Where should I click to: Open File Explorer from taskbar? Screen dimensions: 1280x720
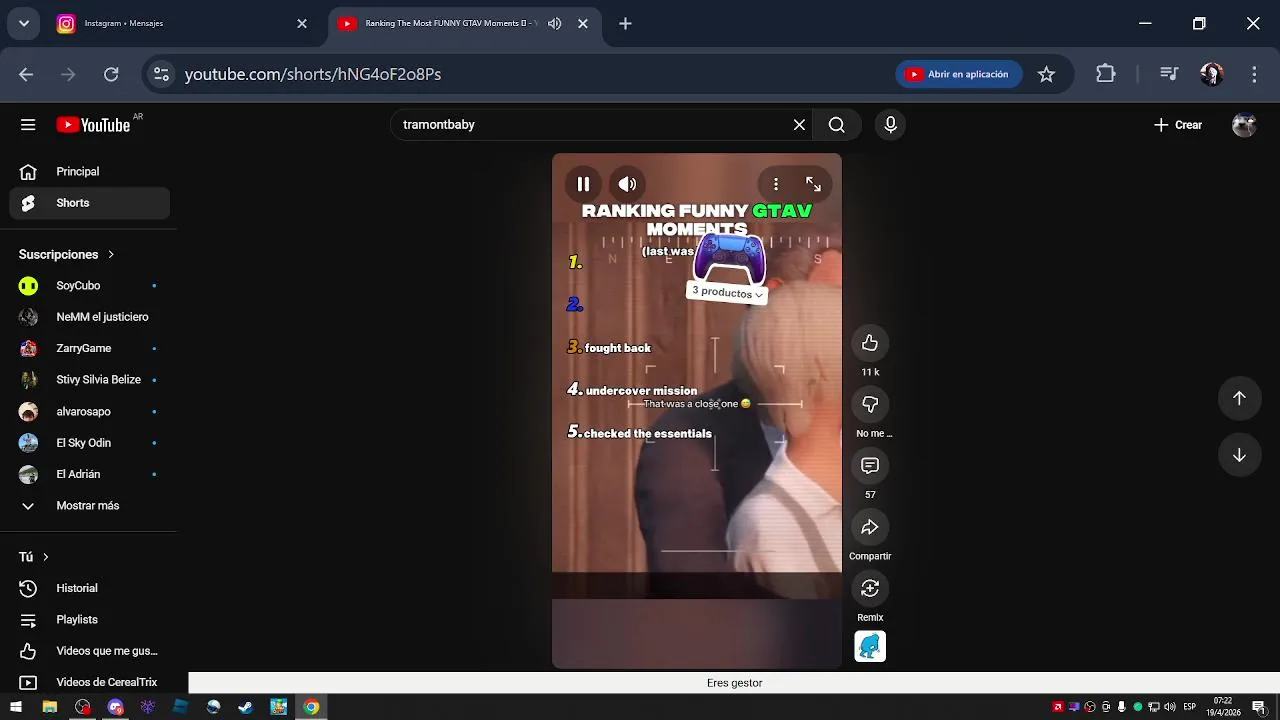[49, 707]
